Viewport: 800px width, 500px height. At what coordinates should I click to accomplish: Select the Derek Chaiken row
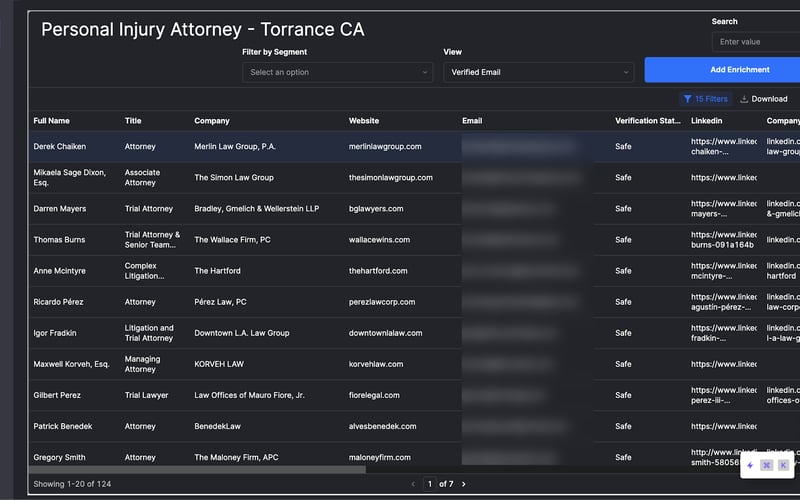[59, 146]
